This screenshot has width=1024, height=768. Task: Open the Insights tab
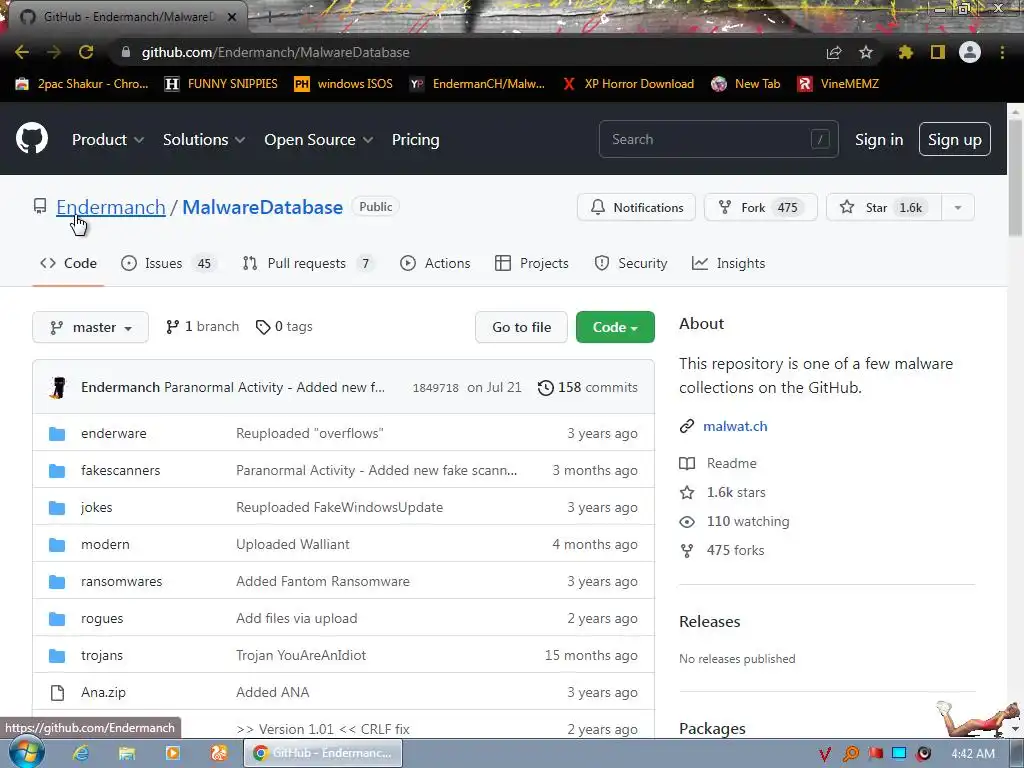728,263
